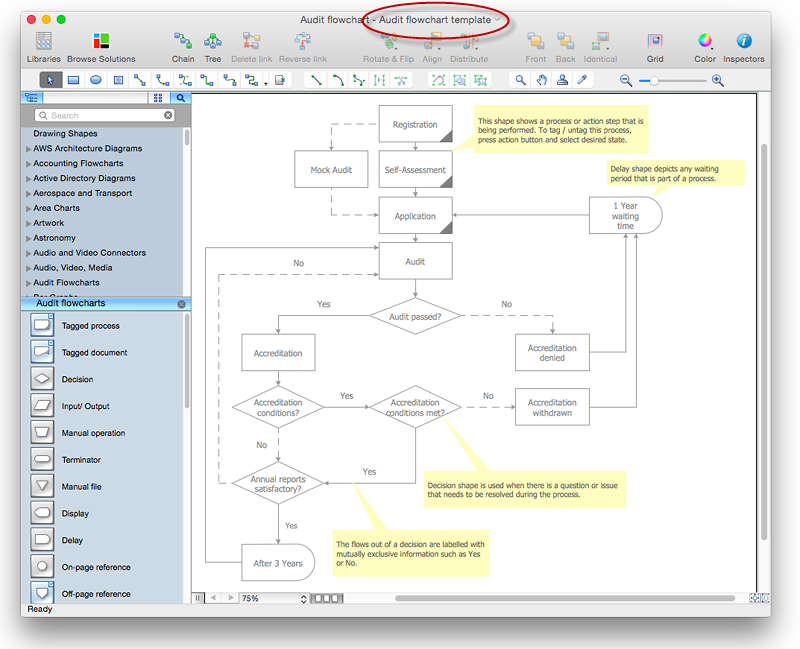Click the zoom in magnifier icon

[x=717, y=80]
